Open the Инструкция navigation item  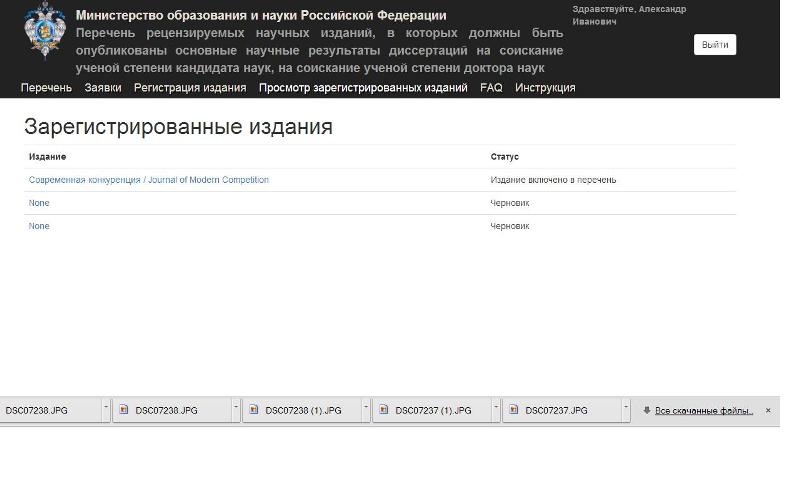(545, 88)
